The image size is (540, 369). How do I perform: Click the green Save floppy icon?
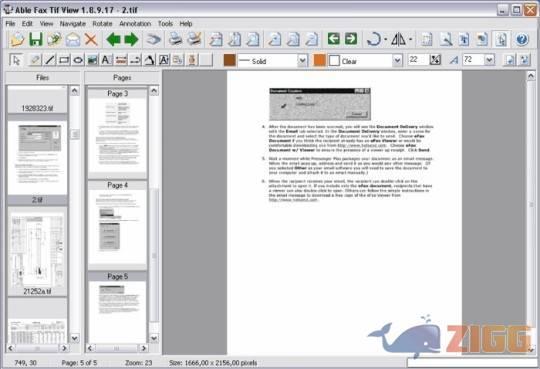[35, 39]
